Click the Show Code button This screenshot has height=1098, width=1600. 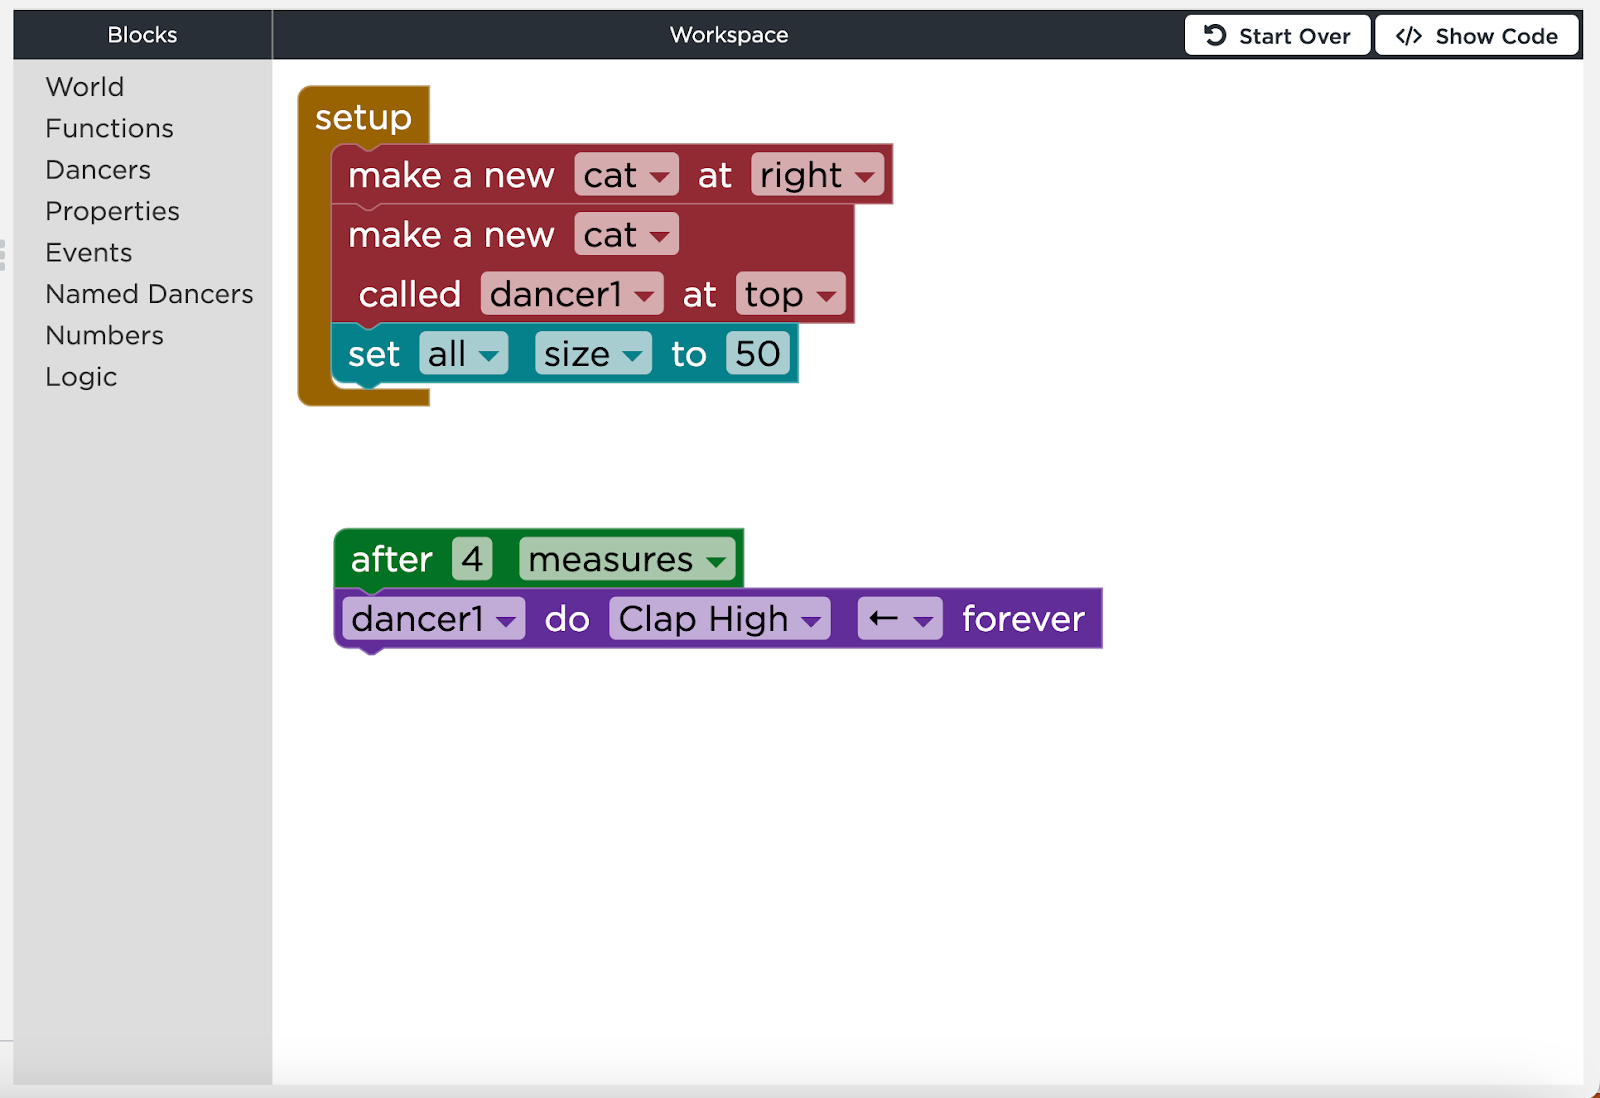[x=1476, y=36]
